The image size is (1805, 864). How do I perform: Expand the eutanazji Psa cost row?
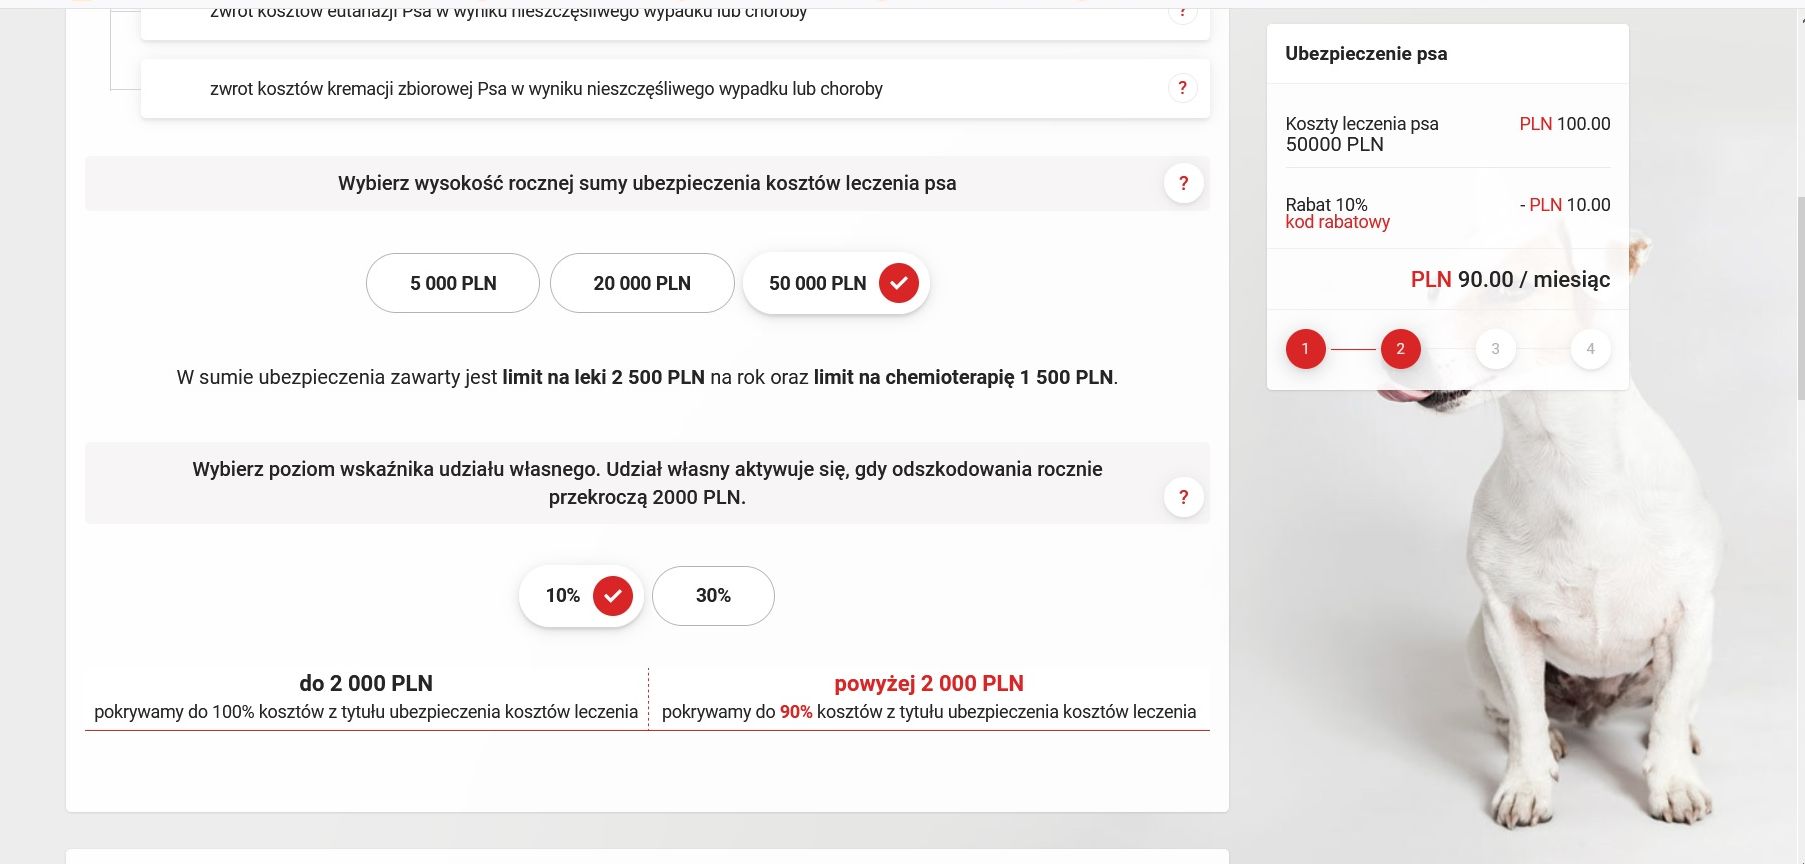(508, 16)
